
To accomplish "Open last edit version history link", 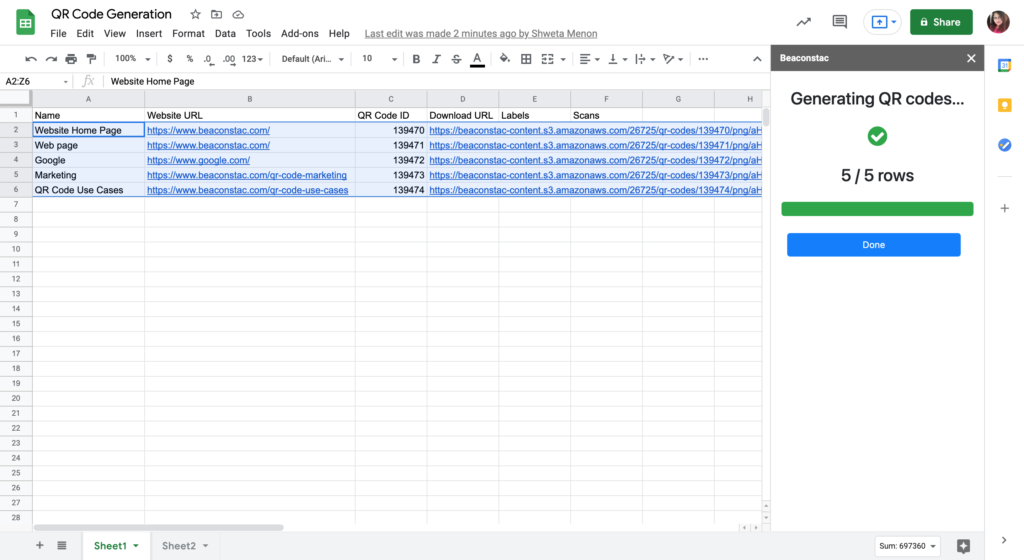I will tap(481, 33).
